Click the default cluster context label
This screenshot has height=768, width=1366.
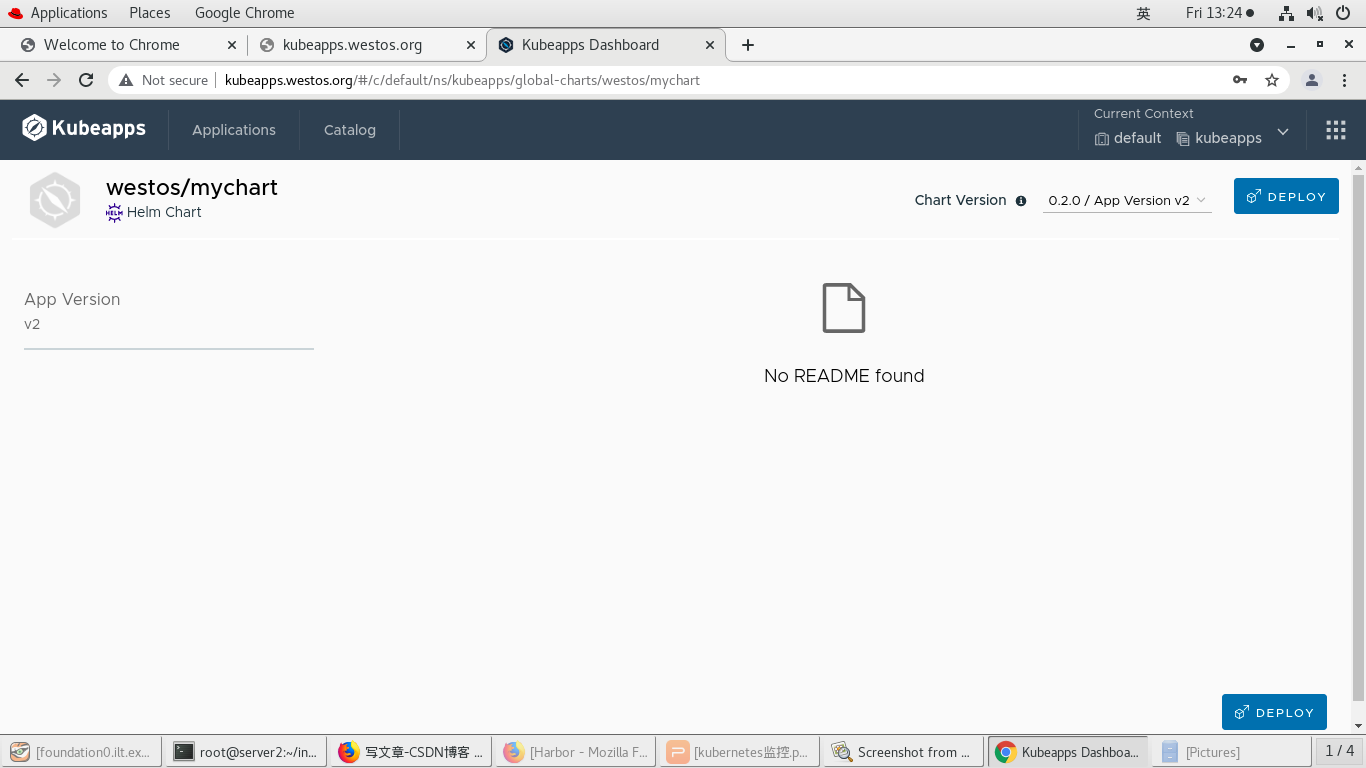pos(1128,138)
